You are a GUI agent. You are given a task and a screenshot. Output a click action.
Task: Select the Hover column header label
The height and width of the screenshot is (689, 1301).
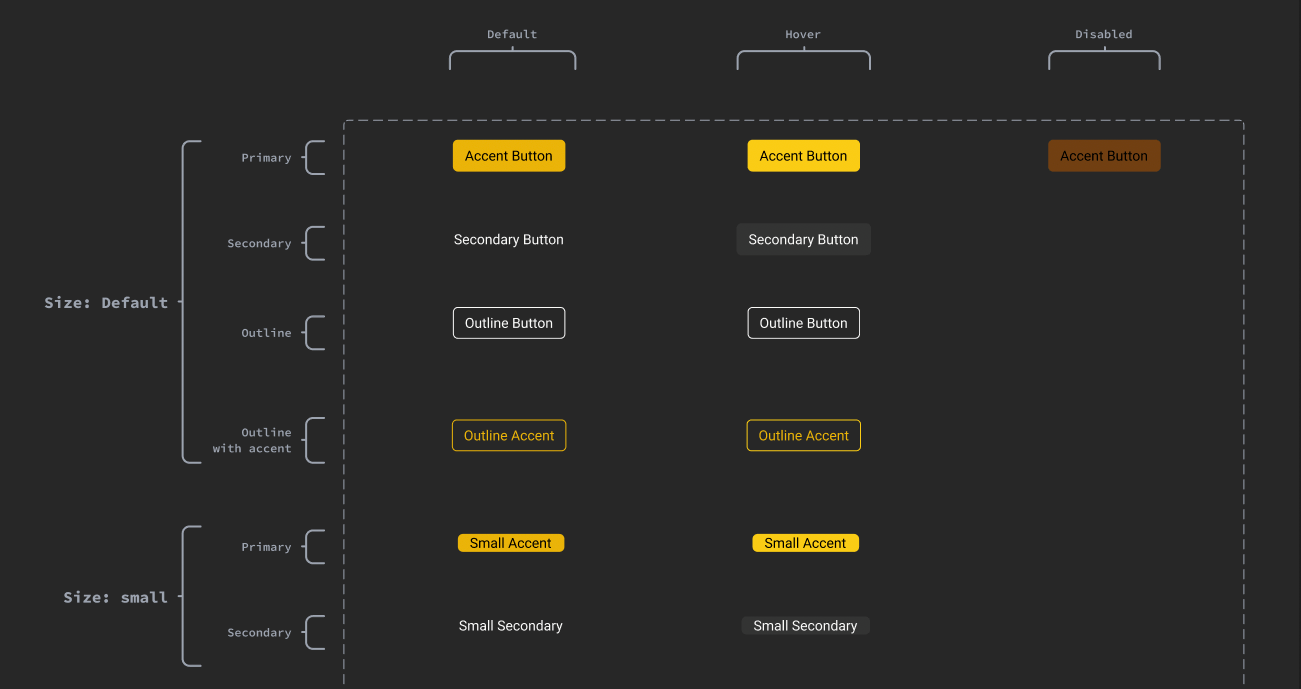(x=803, y=34)
